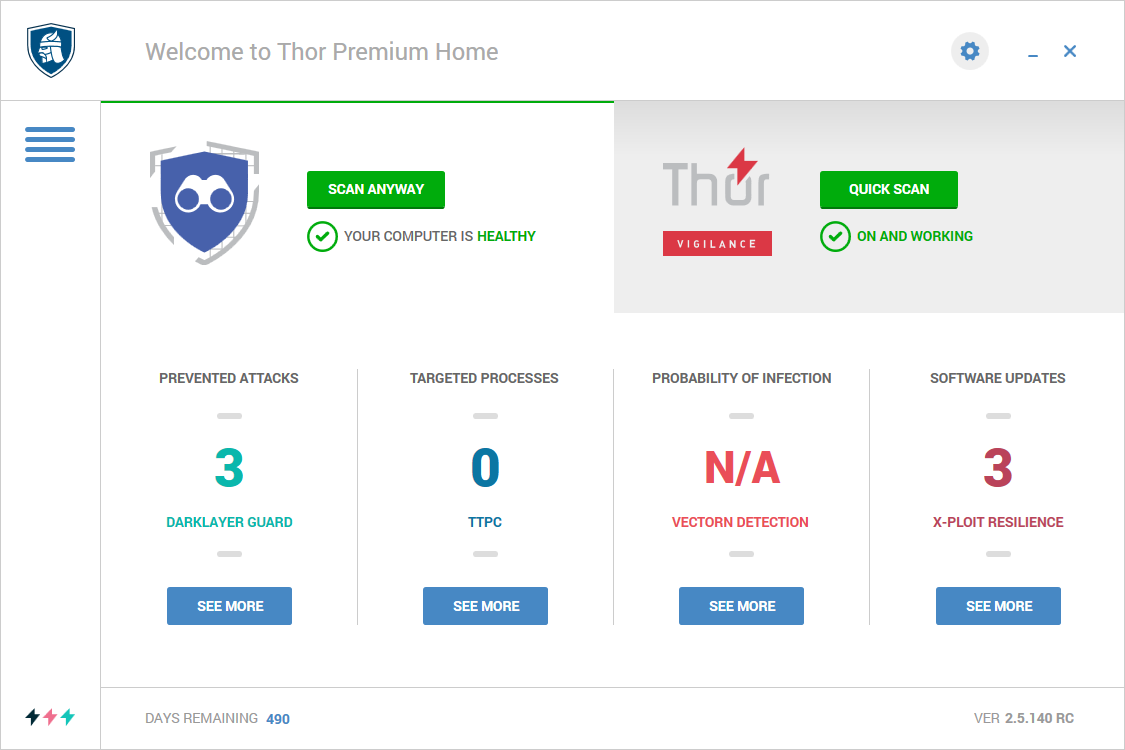See more for VectorN Detection
Image resolution: width=1125 pixels, height=750 pixels.
tap(742, 606)
